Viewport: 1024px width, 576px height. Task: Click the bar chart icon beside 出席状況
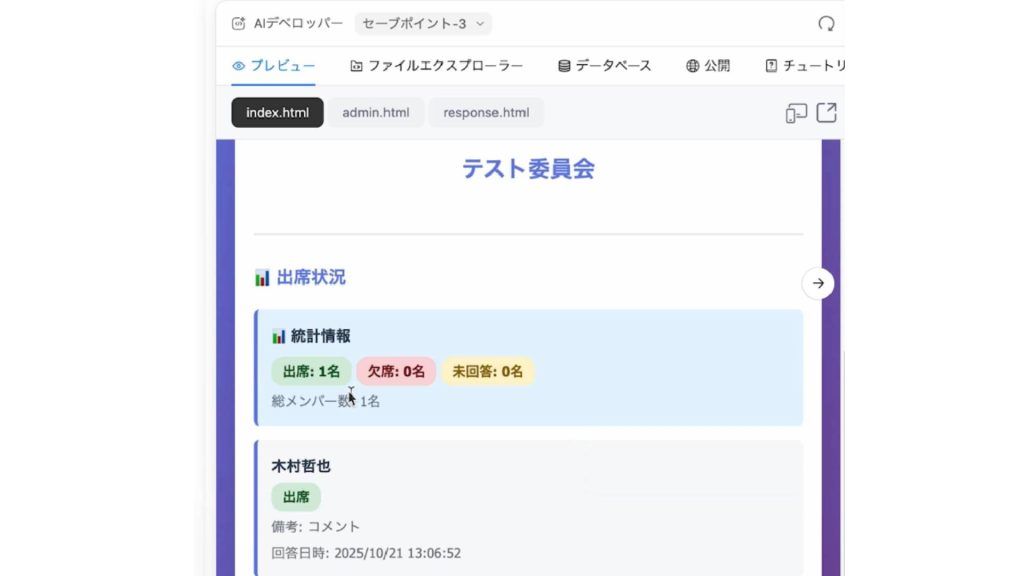point(262,278)
